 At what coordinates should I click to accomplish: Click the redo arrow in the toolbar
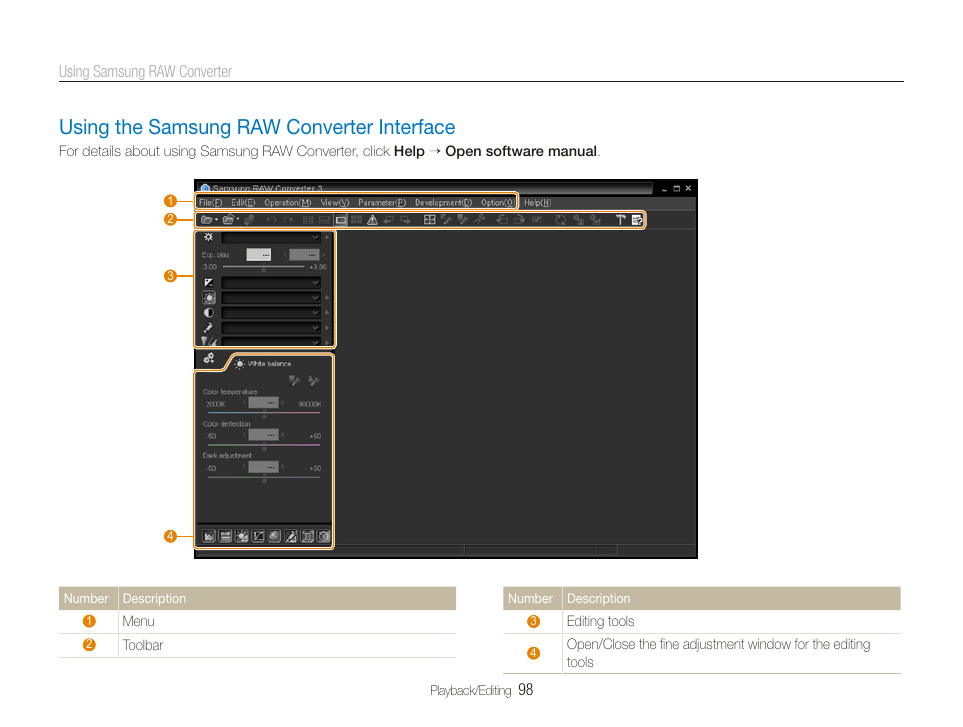(x=287, y=220)
